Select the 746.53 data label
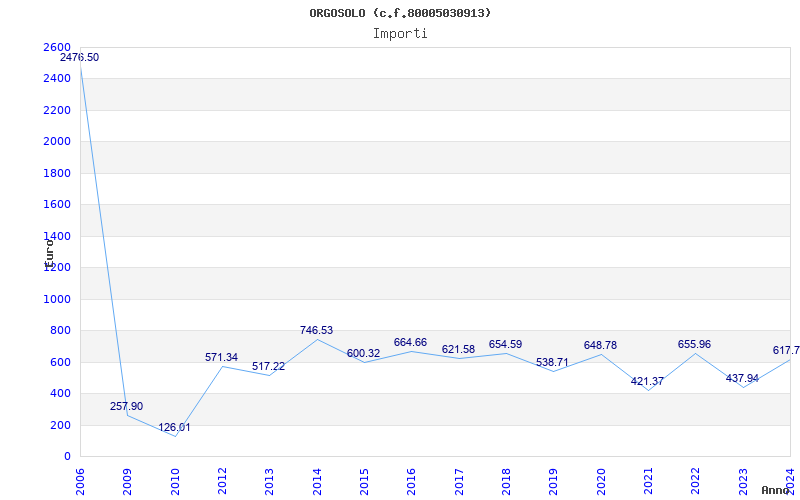Image resolution: width=800 pixels, height=500 pixels. 316,330
